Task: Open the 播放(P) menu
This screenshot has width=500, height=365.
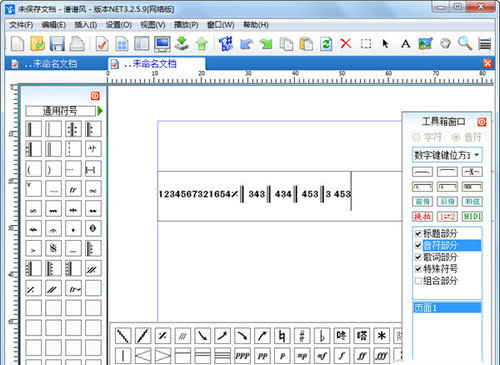Action: [186, 25]
